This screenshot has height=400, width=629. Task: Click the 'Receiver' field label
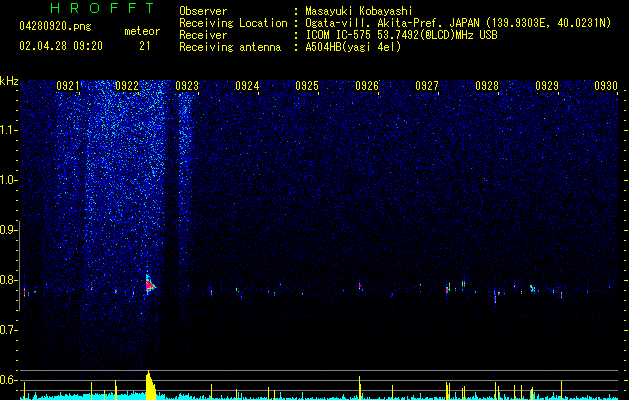(203, 35)
